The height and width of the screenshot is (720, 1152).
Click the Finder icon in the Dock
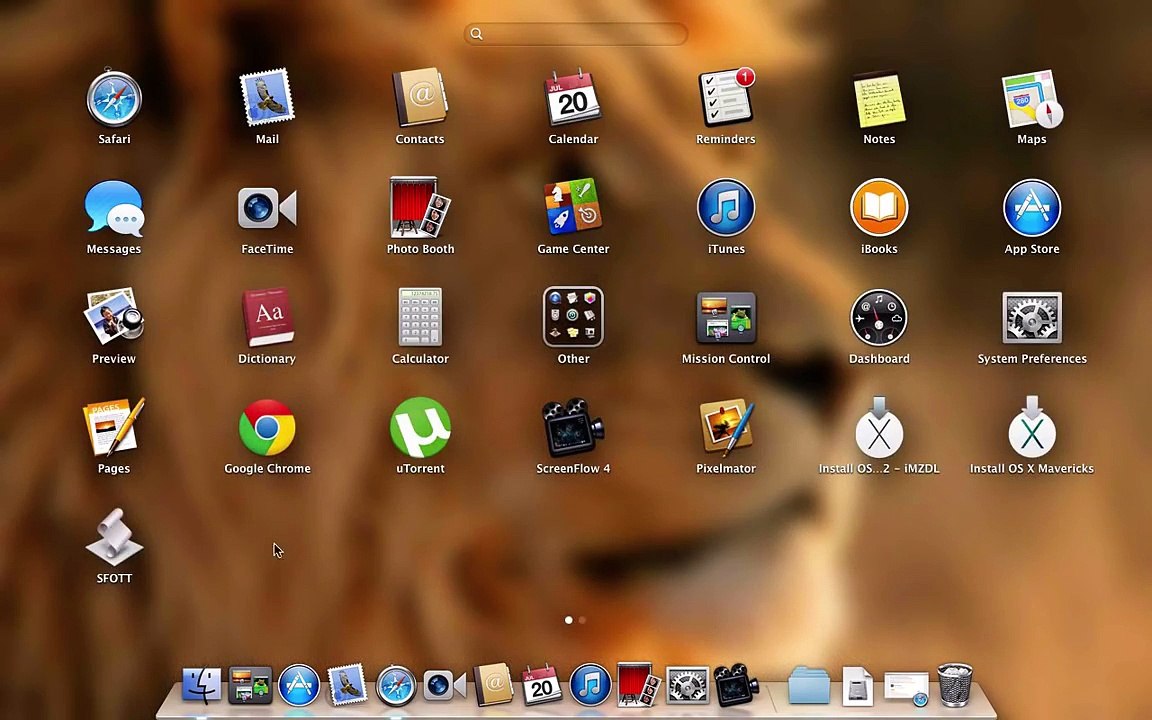pyautogui.click(x=201, y=685)
